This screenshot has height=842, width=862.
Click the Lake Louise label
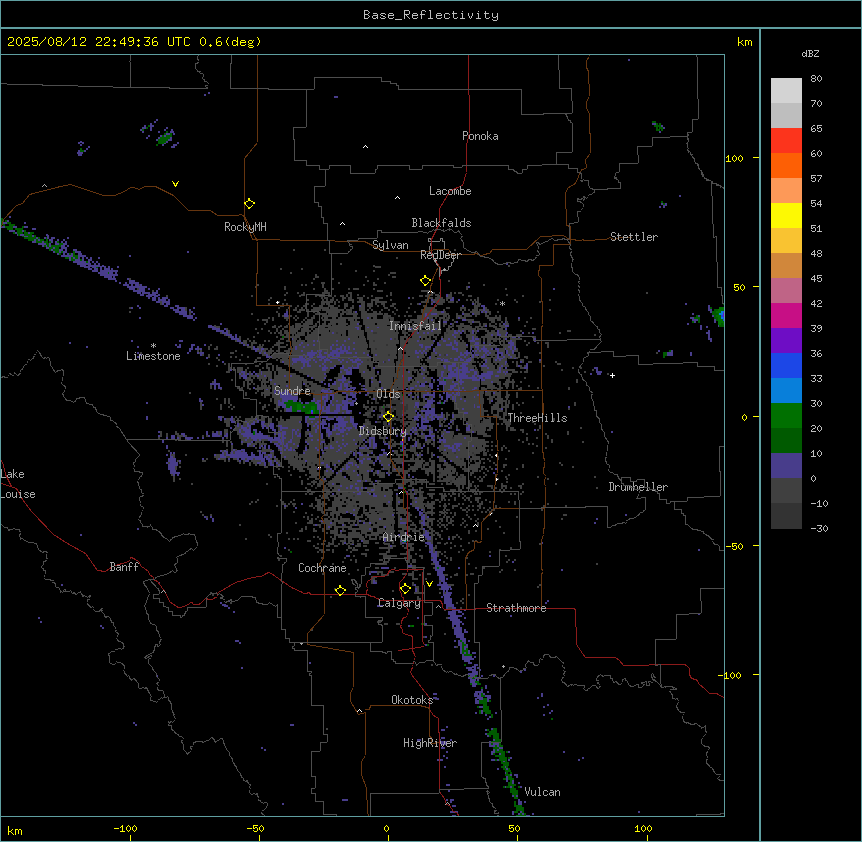point(18,484)
